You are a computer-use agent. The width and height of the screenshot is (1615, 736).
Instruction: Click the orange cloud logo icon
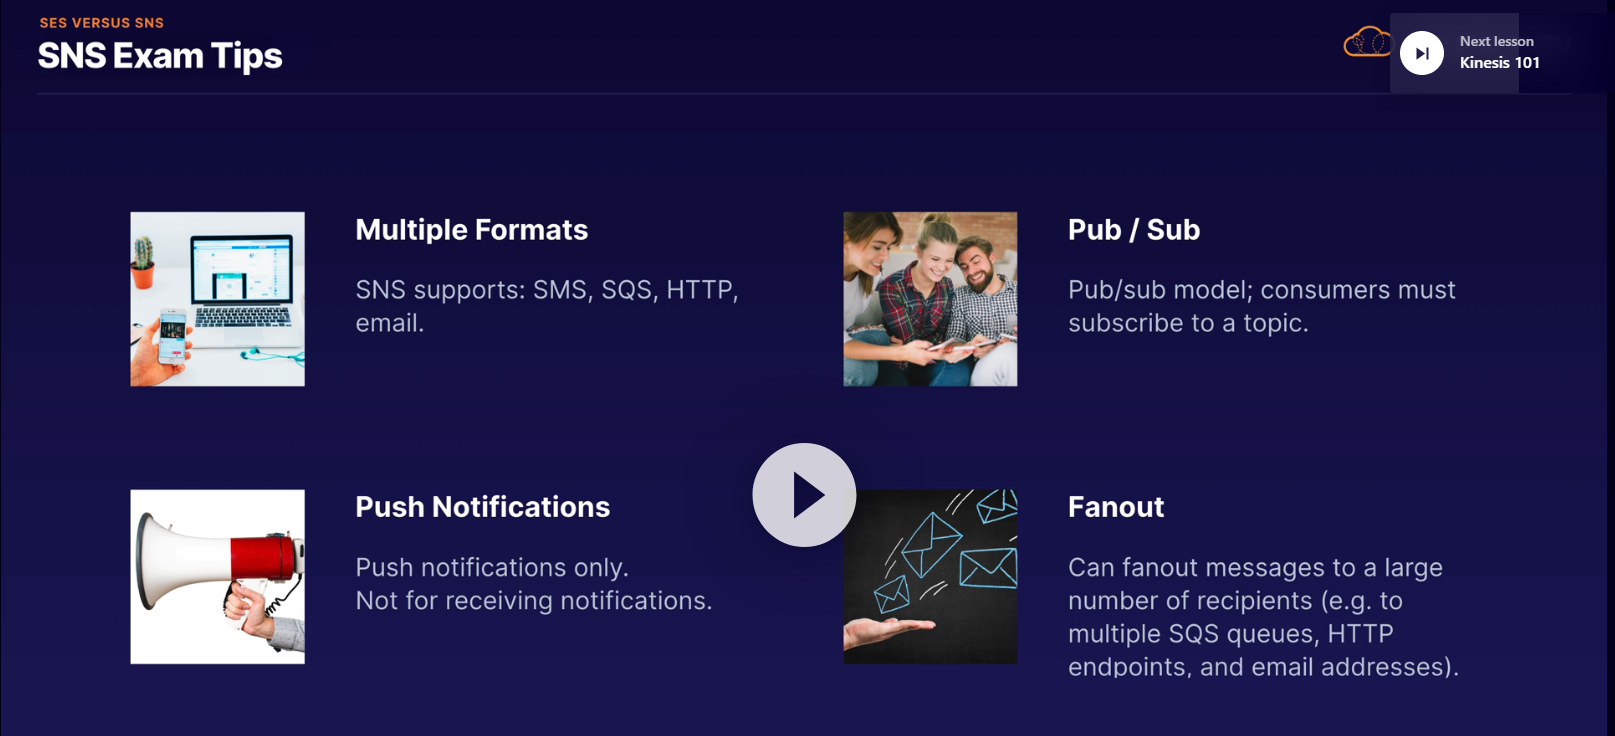coord(1366,43)
